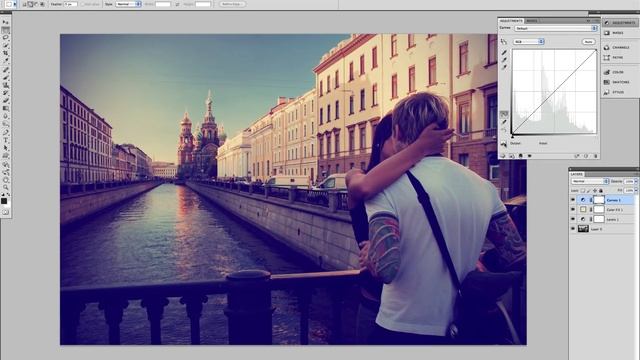The image size is (640, 360).
Task: Activate the on-image adjustment tool in Curves
Action: (x=504, y=42)
